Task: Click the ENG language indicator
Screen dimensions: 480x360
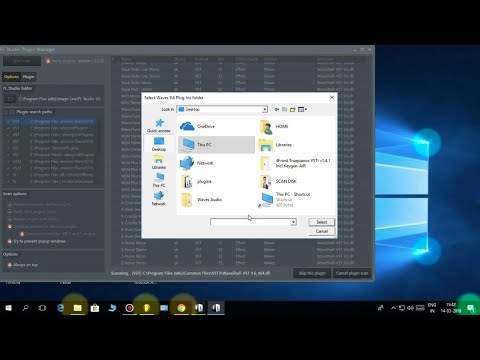Action: point(432,308)
